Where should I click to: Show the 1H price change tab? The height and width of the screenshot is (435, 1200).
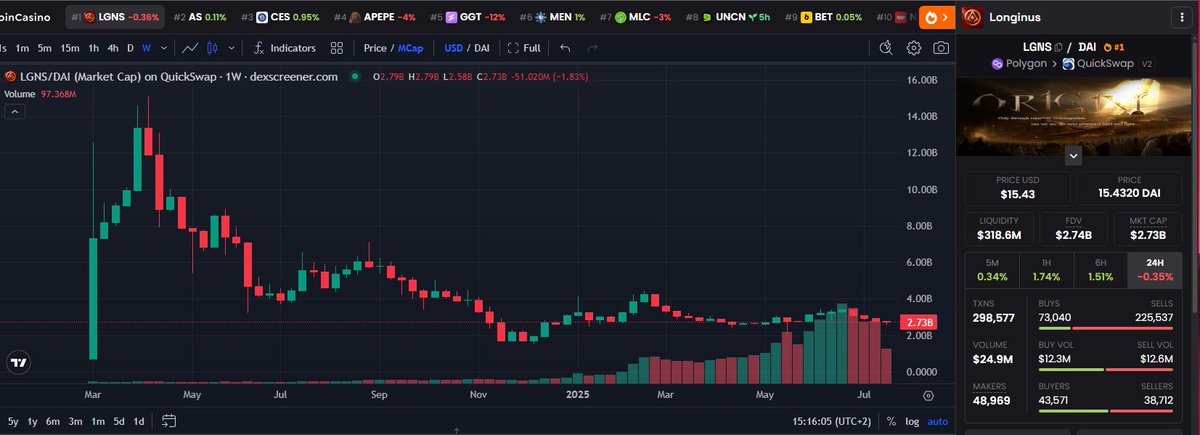click(x=1046, y=270)
